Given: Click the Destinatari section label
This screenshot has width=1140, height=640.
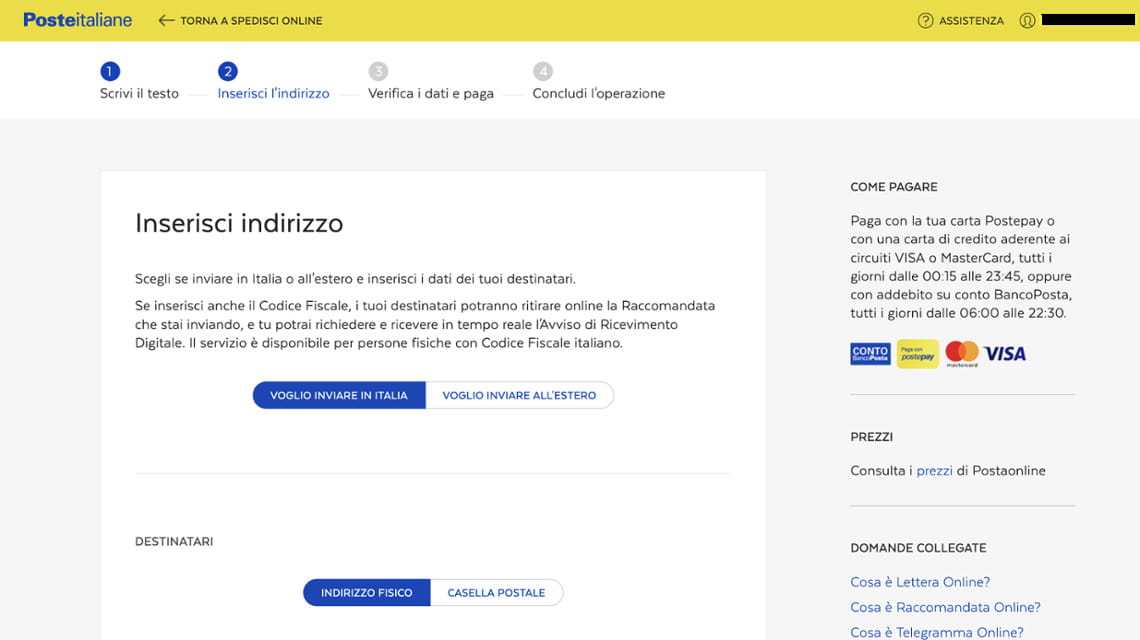Looking at the screenshot, I should 174,541.
